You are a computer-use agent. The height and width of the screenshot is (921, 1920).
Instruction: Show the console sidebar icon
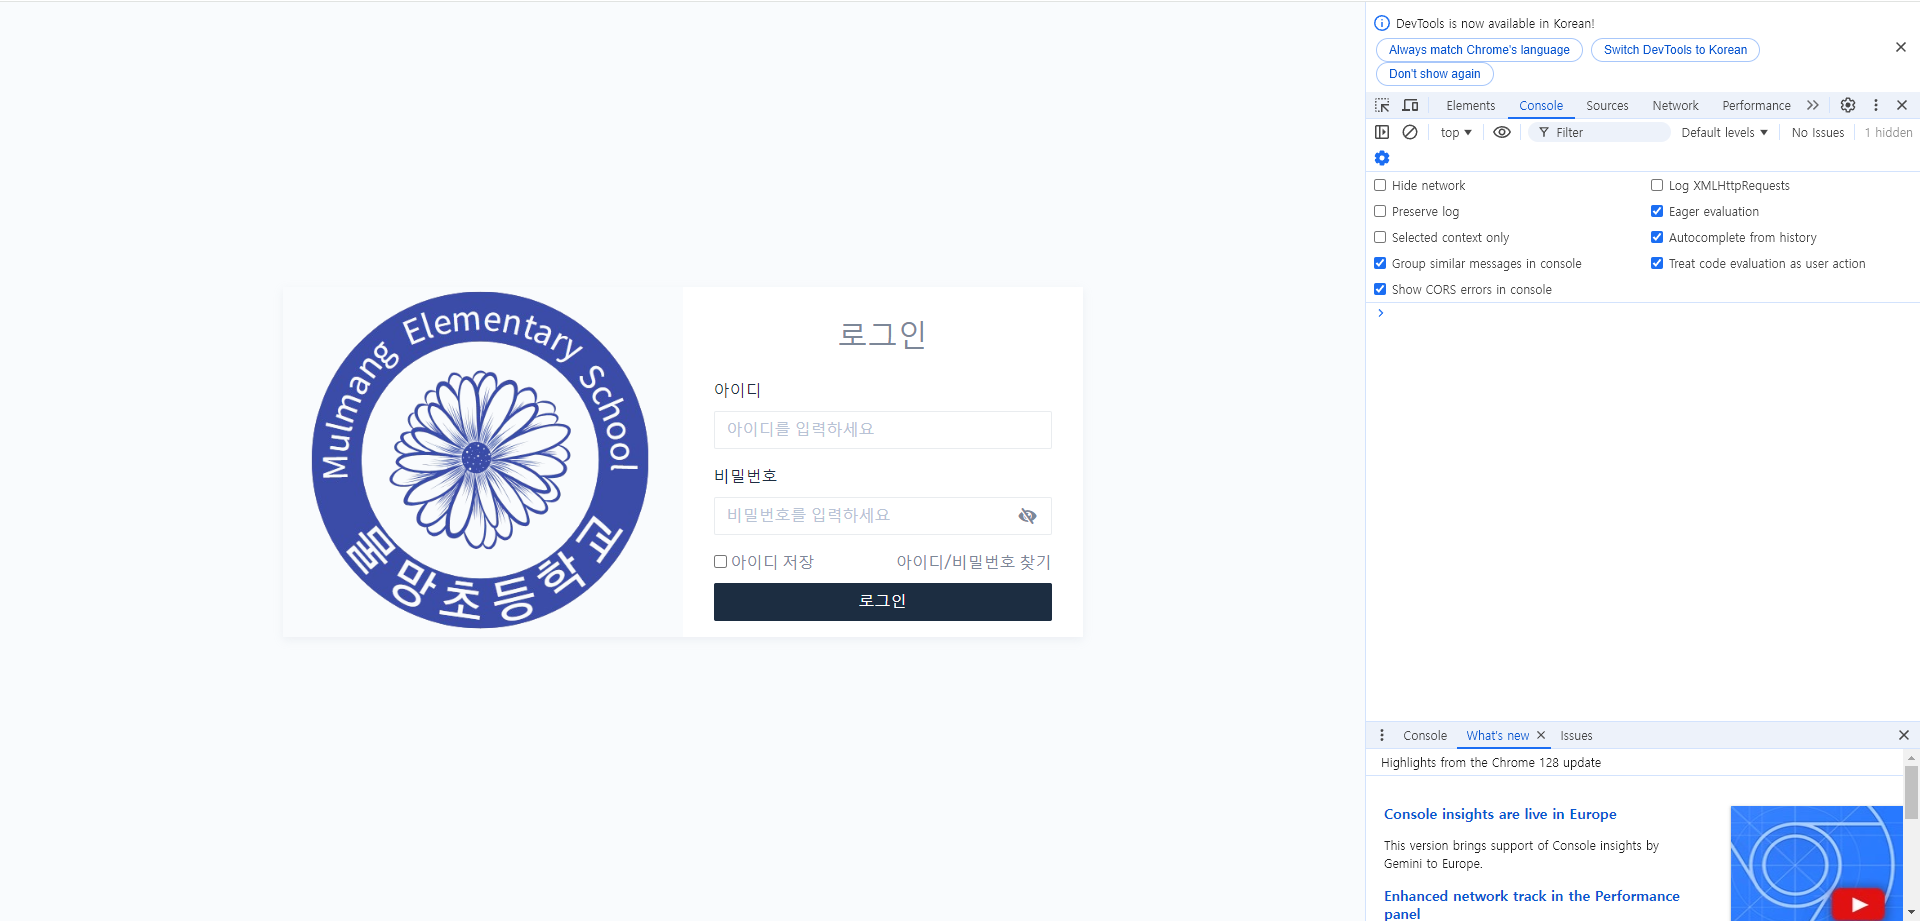(x=1382, y=132)
